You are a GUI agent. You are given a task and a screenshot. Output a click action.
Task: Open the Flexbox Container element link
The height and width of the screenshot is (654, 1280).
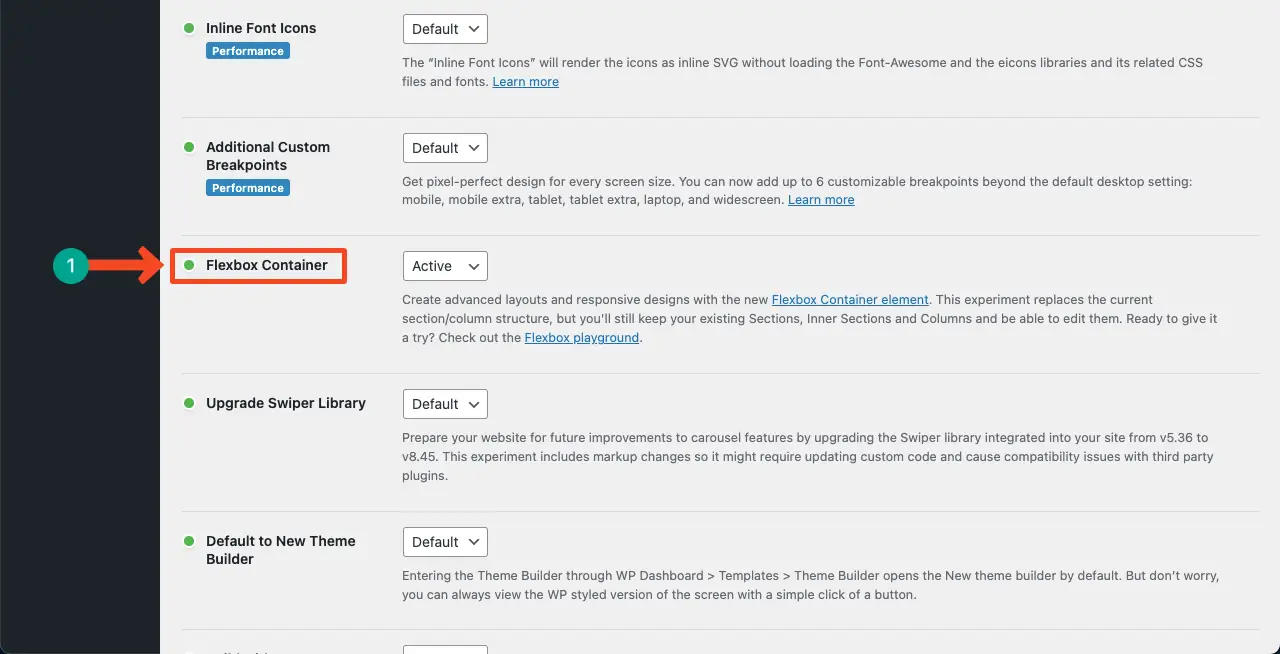pyautogui.click(x=850, y=300)
